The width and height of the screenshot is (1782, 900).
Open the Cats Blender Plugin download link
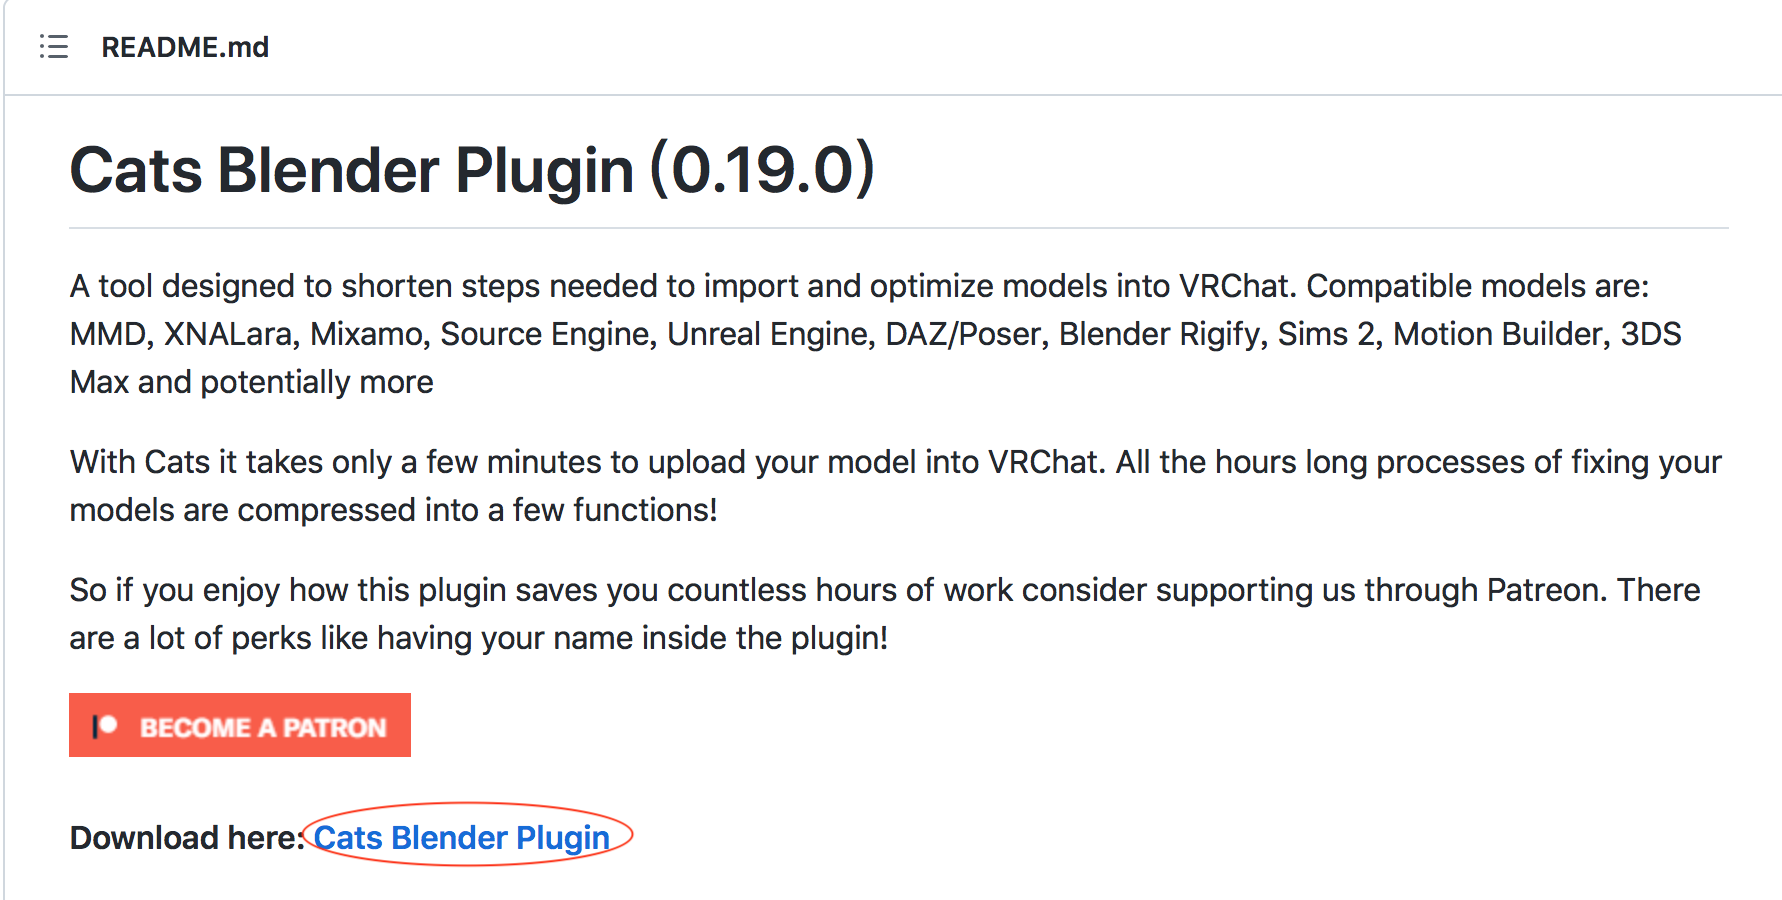coord(461,837)
